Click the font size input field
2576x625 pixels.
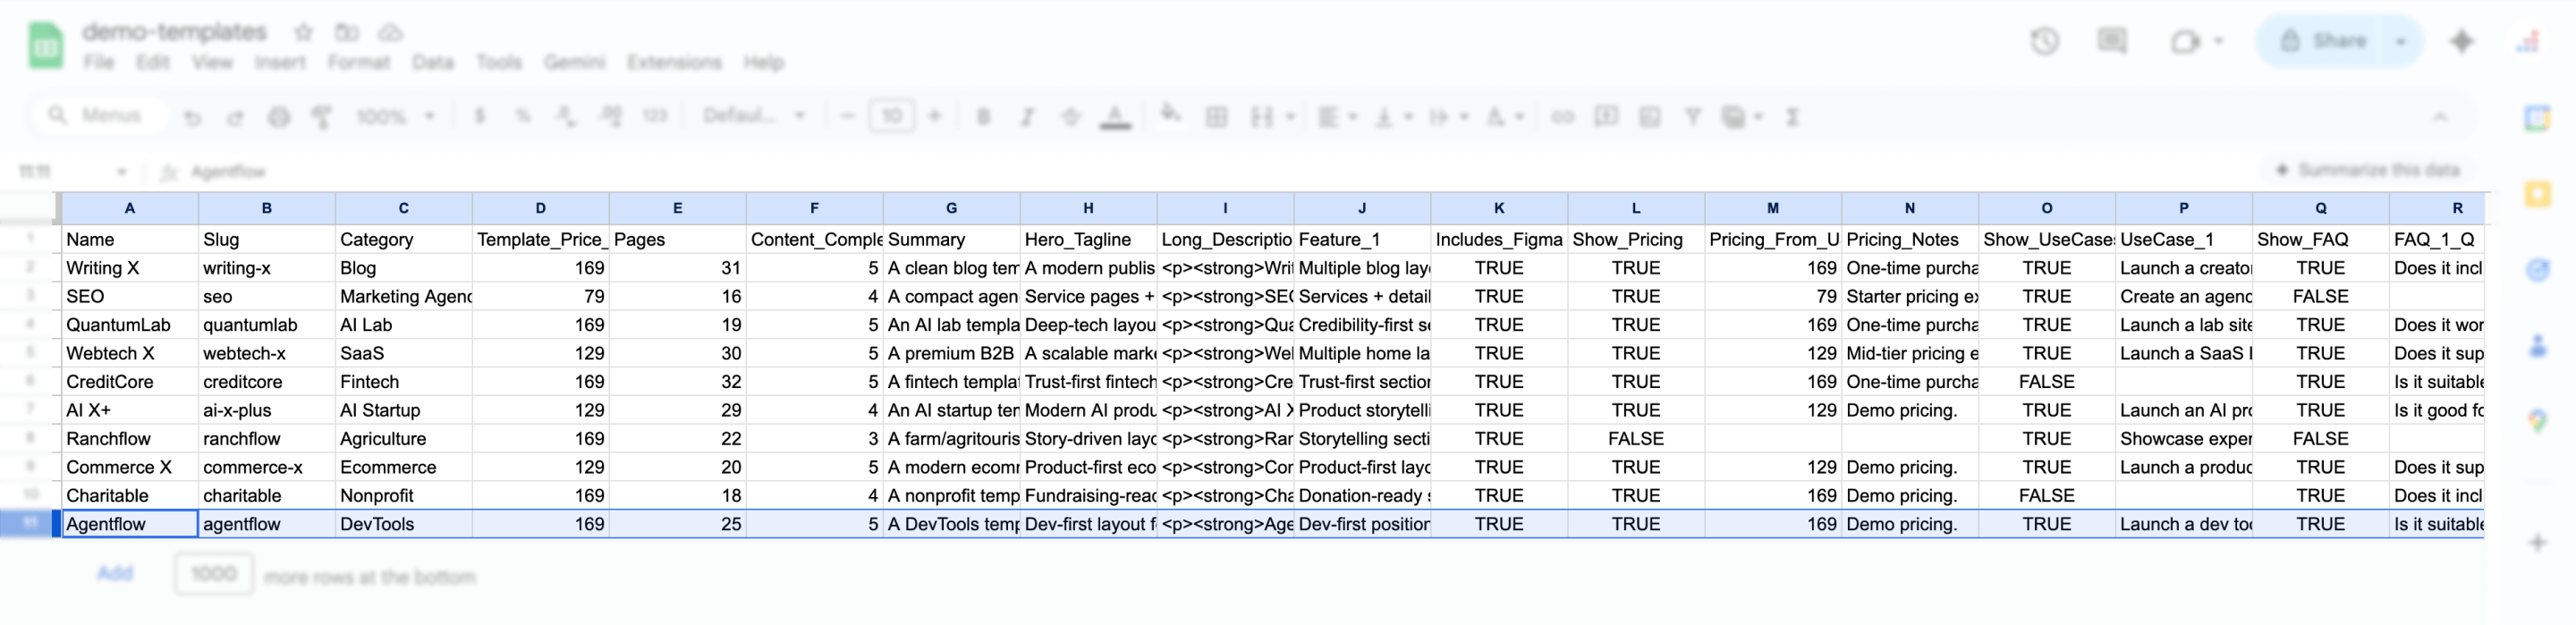pyautogui.click(x=892, y=116)
